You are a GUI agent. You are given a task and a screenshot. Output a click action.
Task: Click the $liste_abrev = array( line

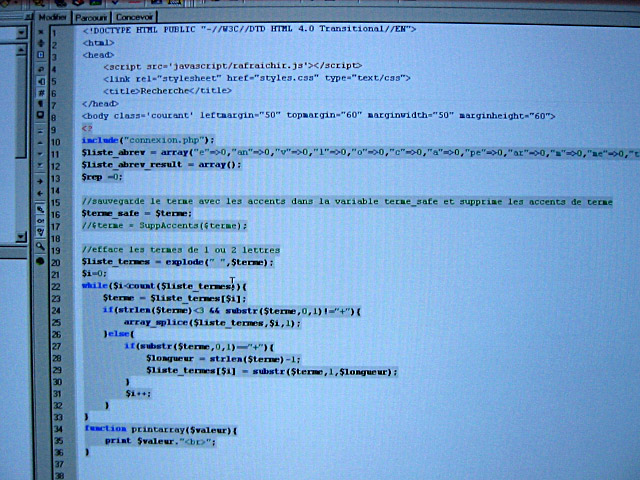tap(360, 153)
